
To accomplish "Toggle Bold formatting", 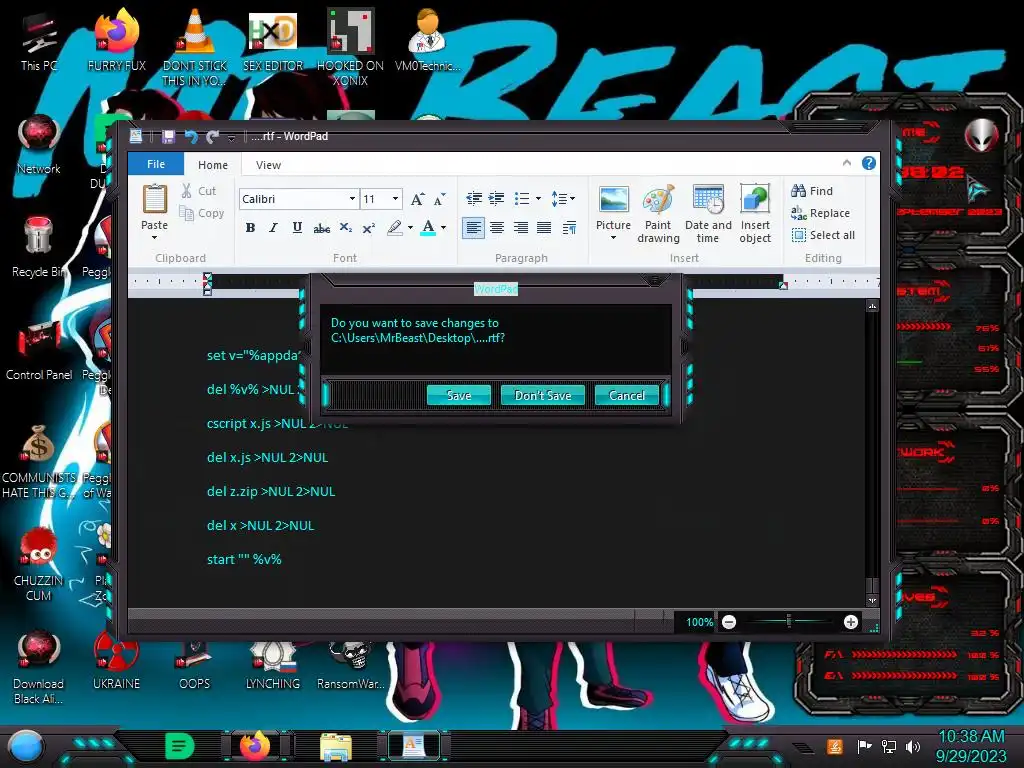I will point(250,227).
